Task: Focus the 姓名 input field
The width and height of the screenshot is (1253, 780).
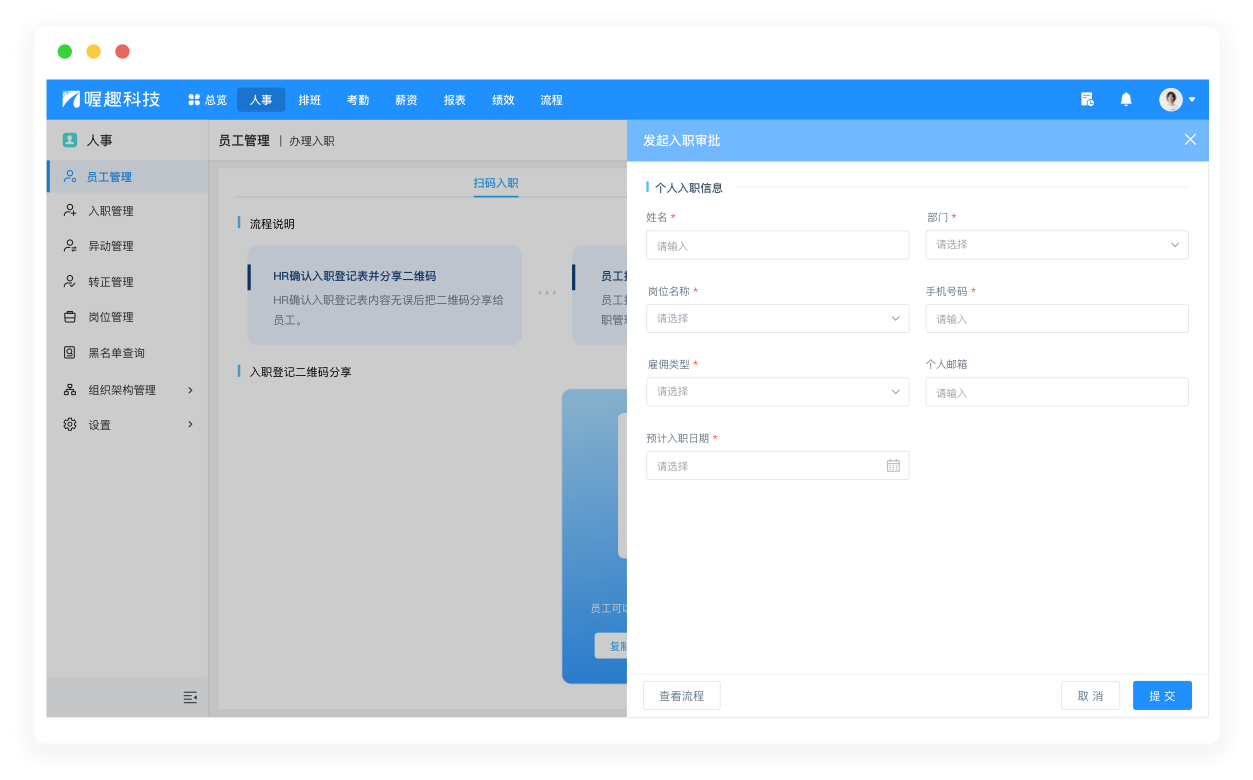Action: click(778, 245)
